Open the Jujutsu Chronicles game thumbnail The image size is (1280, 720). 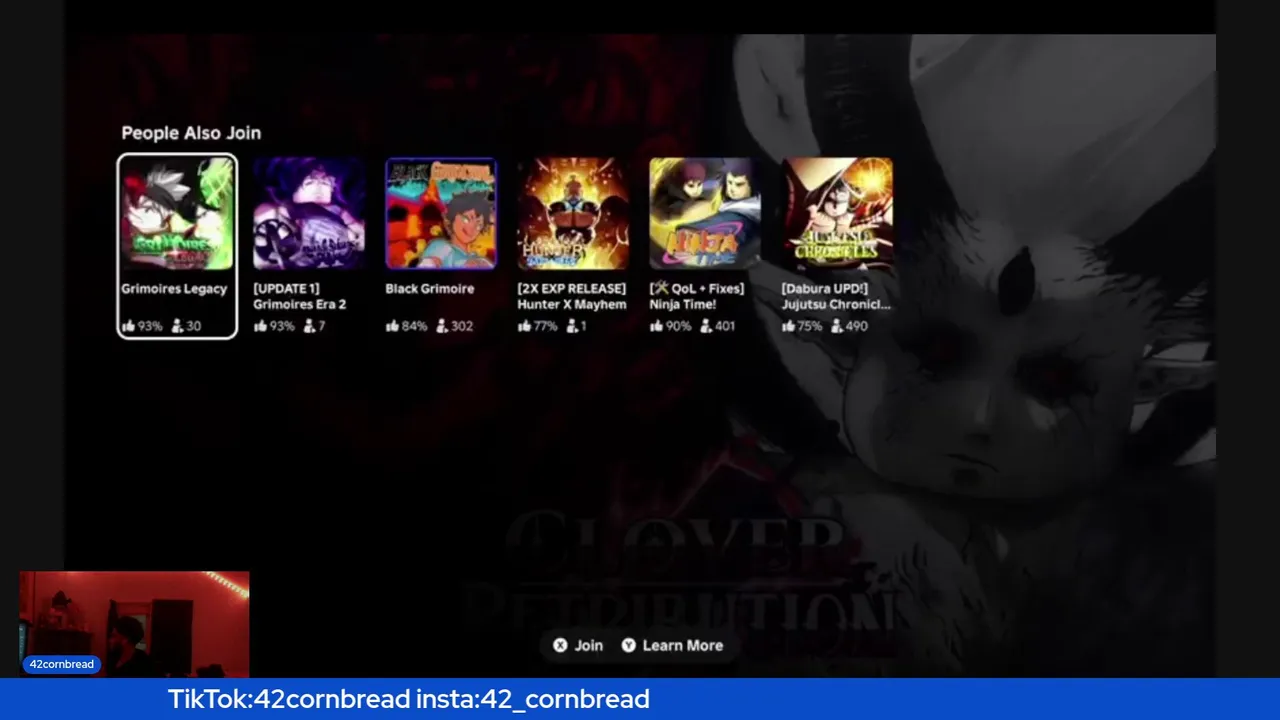tap(837, 214)
